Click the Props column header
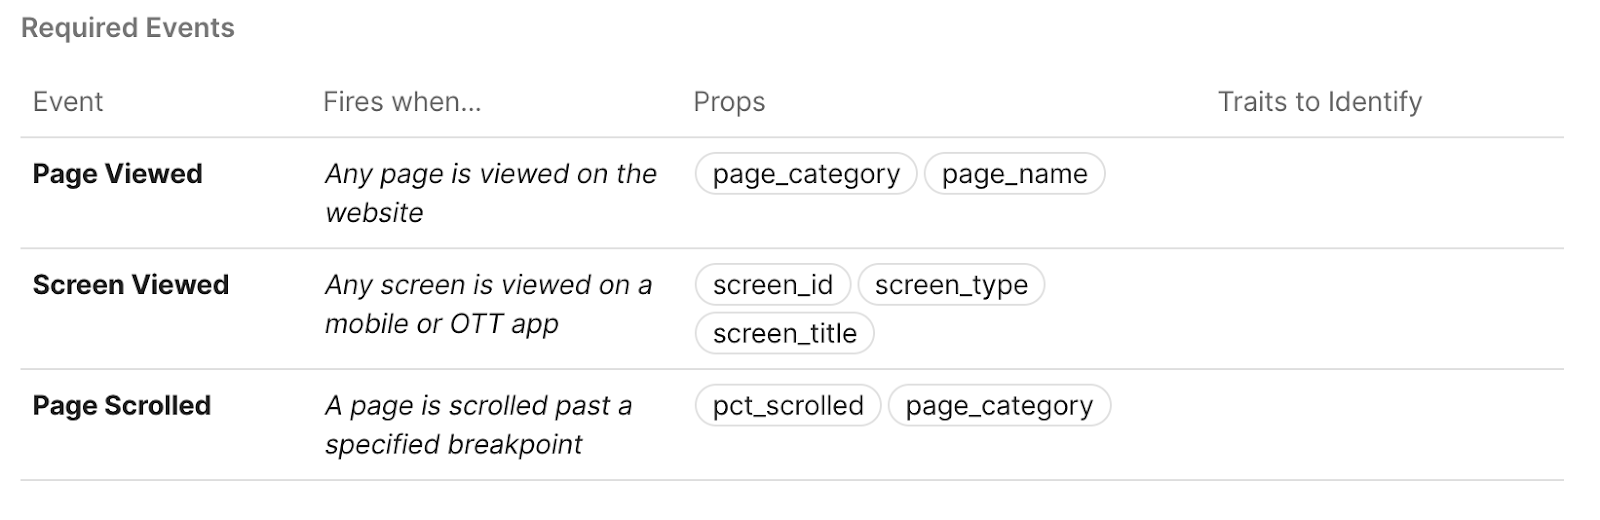This screenshot has width=1600, height=520. (729, 102)
